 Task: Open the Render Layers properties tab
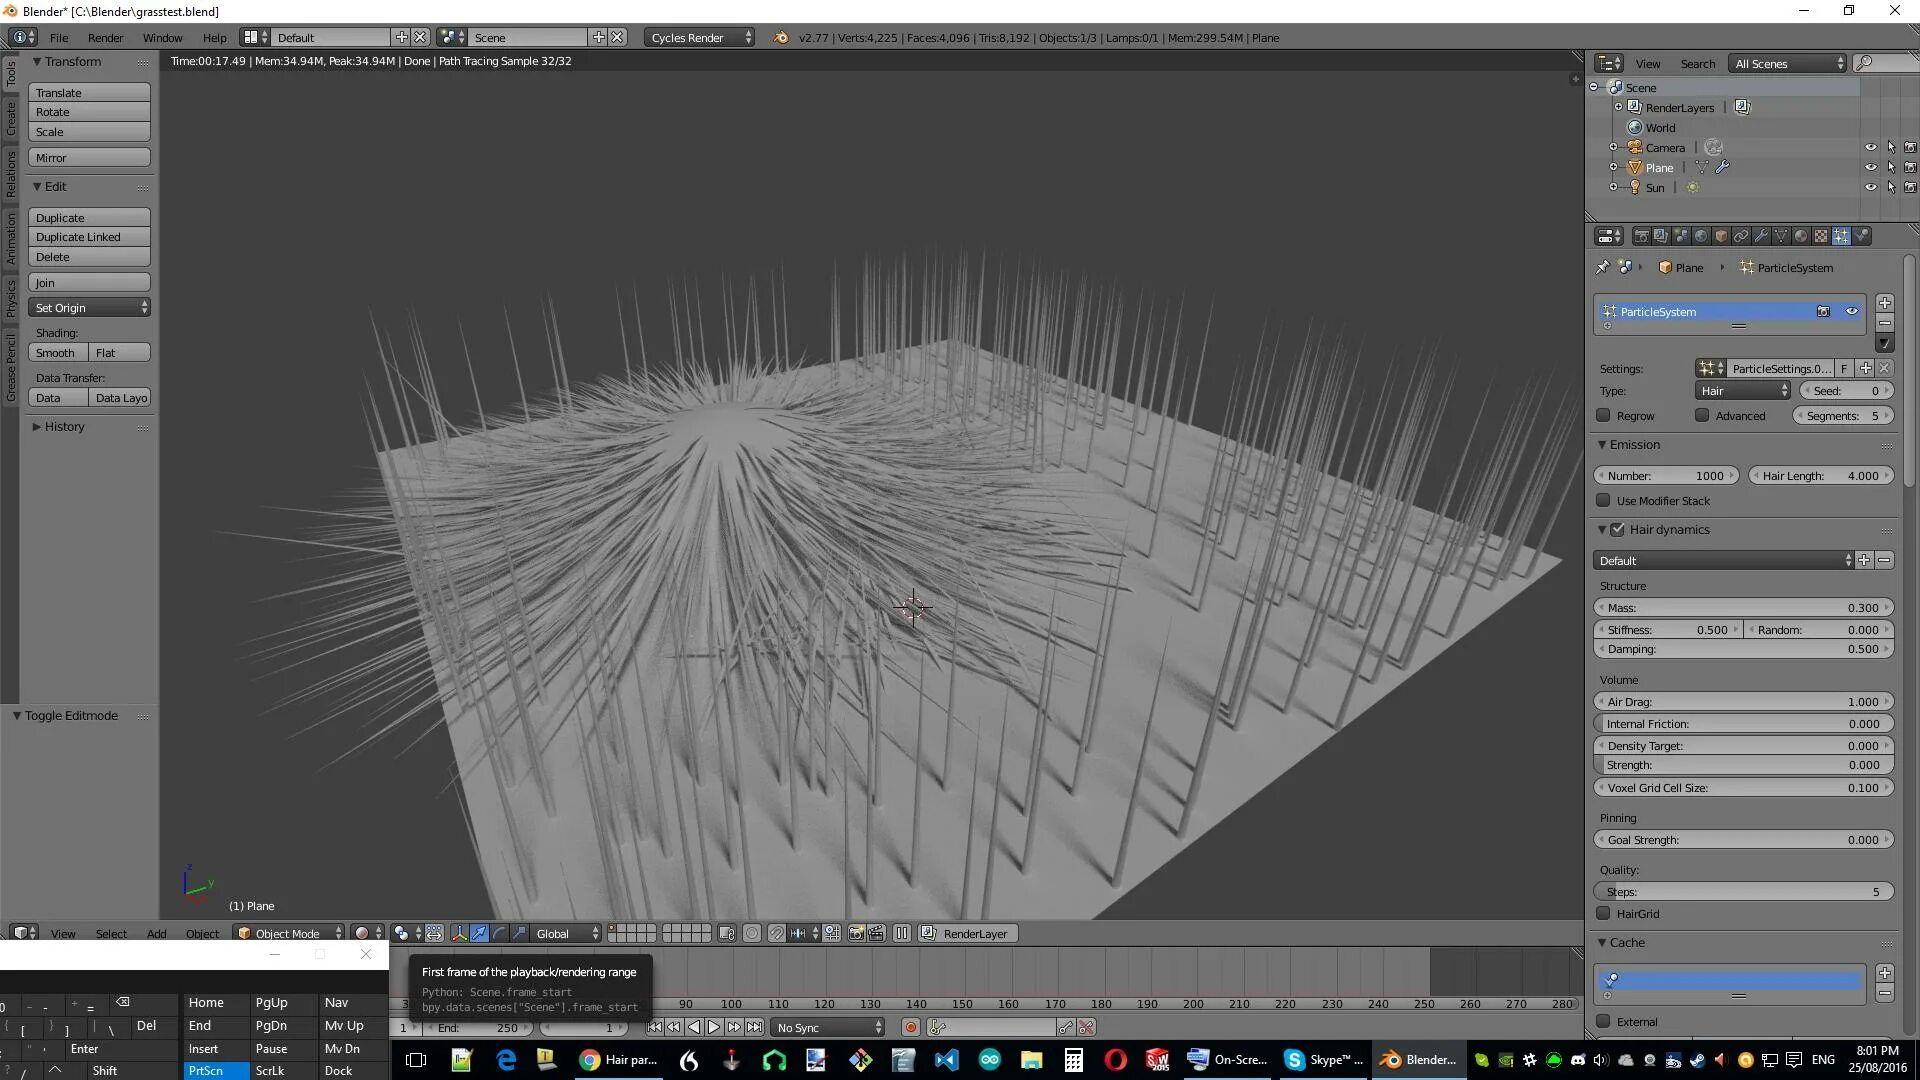point(1661,236)
